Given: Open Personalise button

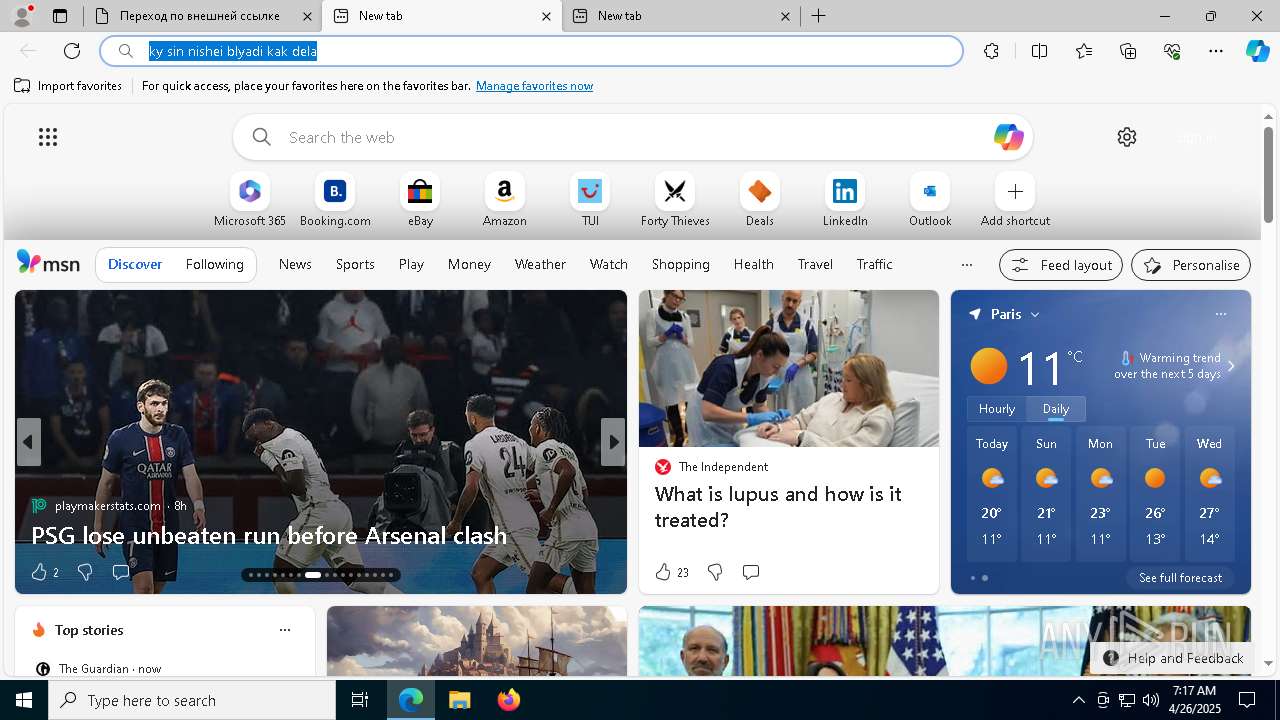Looking at the screenshot, I should 1191,265.
